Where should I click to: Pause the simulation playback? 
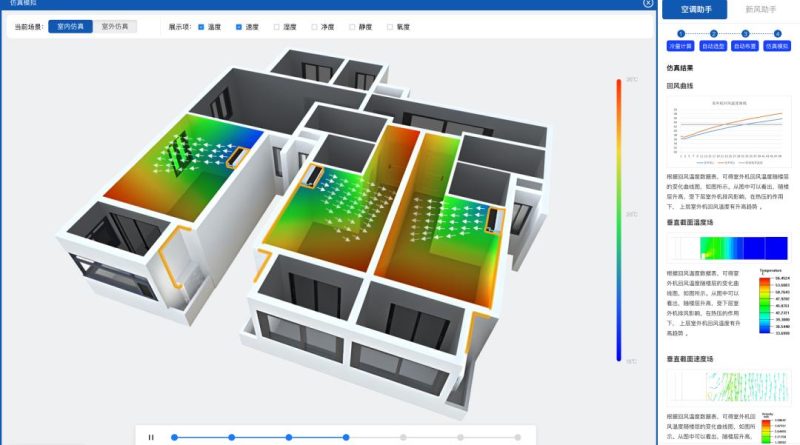click(x=151, y=437)
